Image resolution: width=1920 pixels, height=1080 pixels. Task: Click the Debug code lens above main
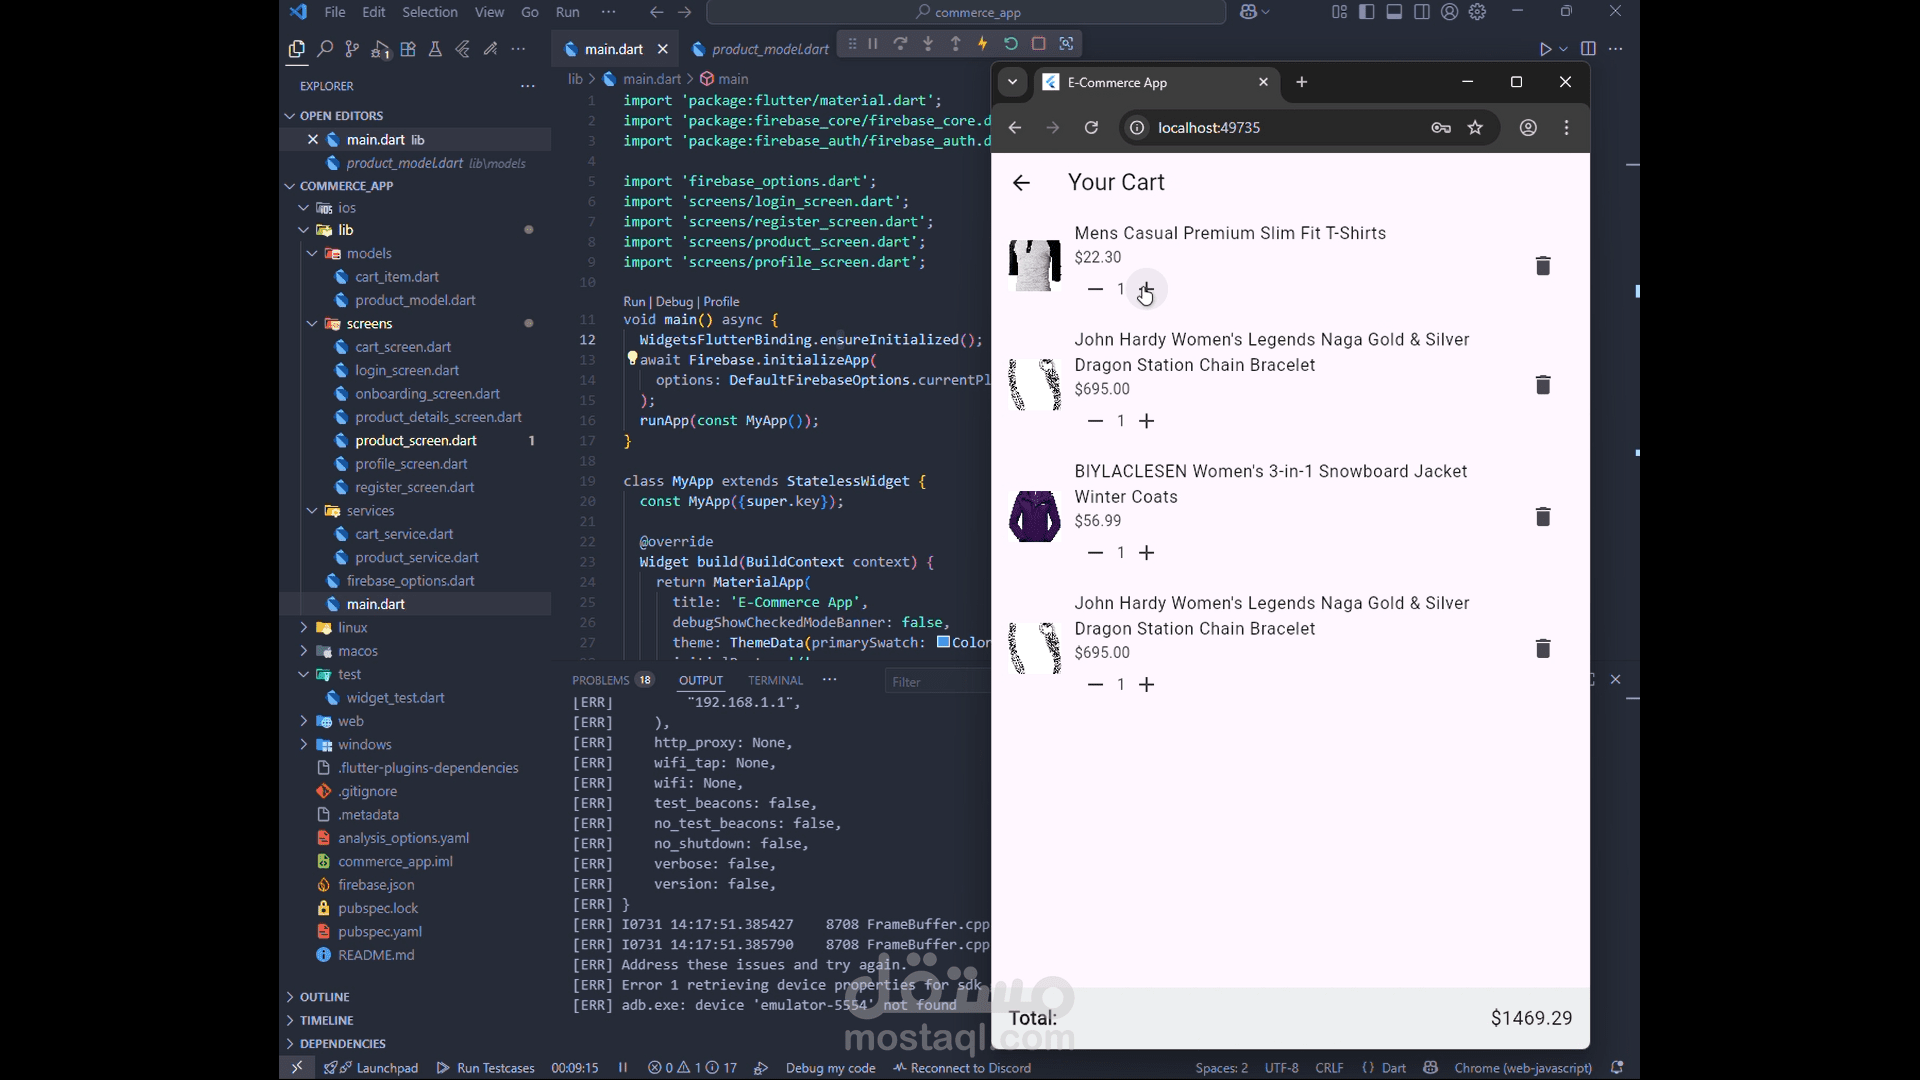[674, 302]
